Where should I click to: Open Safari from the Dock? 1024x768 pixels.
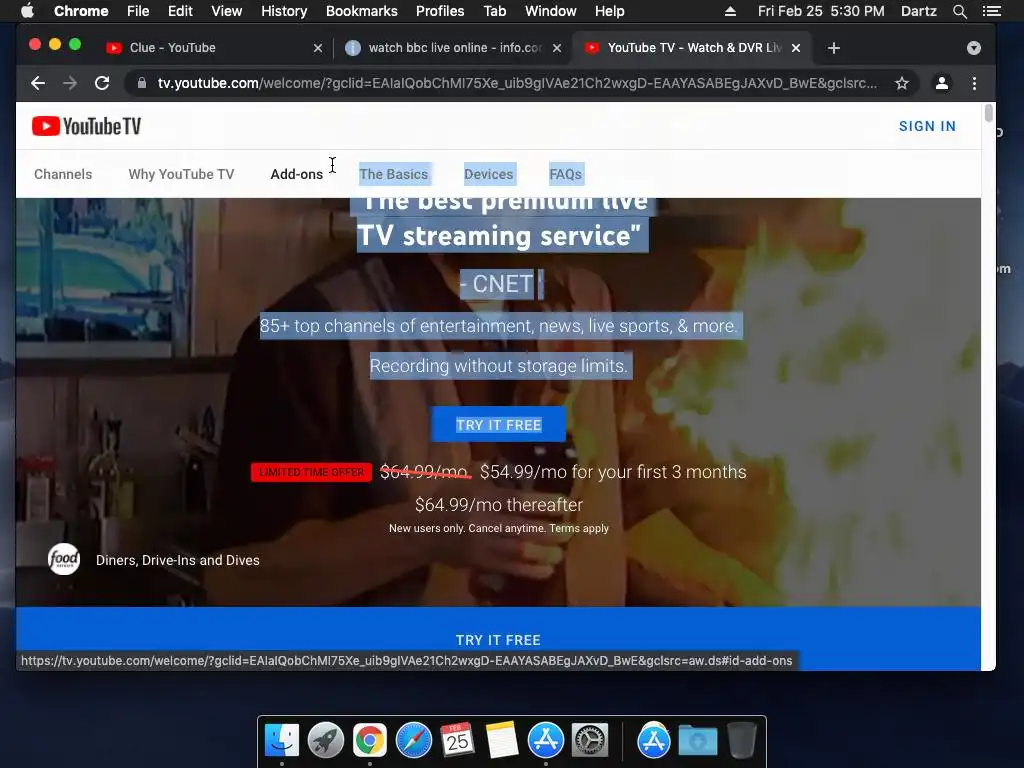coord(414,740)
